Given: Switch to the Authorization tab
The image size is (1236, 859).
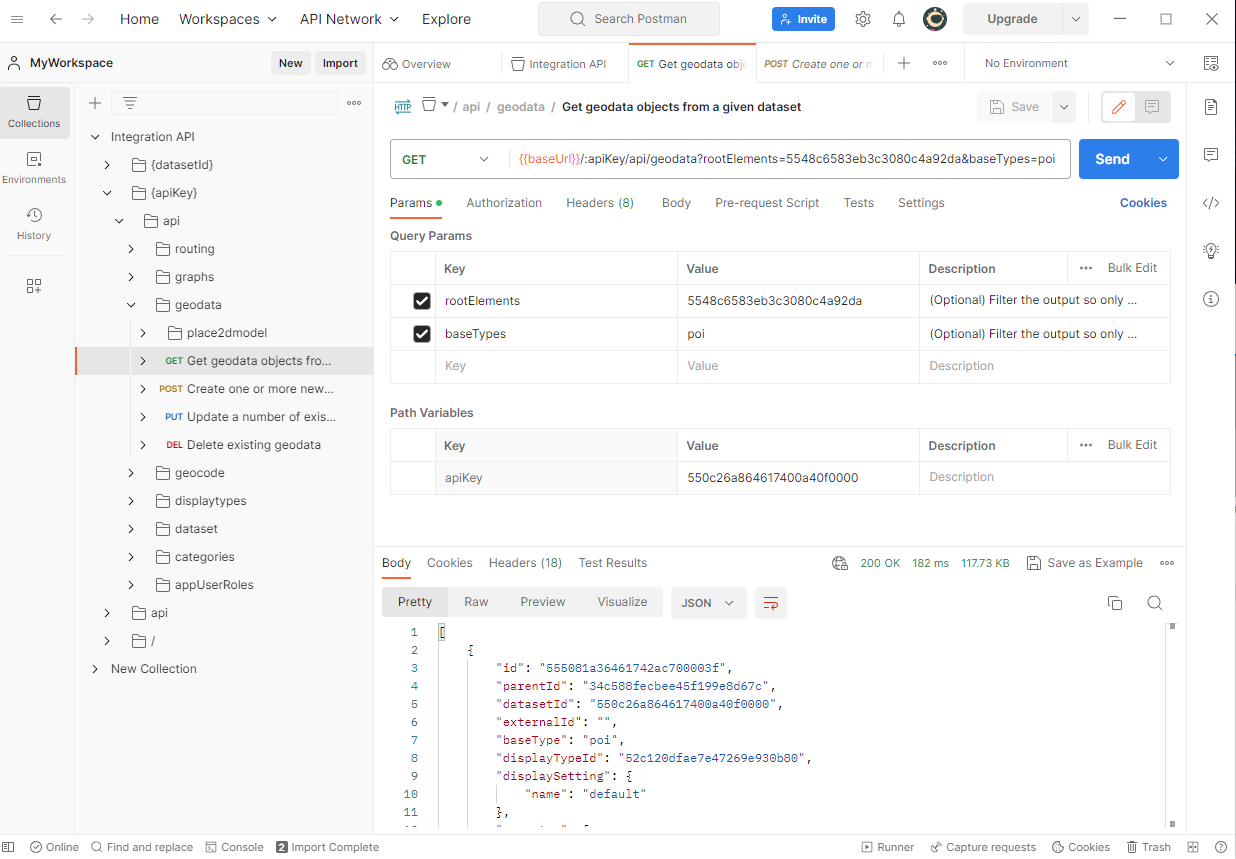Looking at the screenshot, I should pos(504,203).
